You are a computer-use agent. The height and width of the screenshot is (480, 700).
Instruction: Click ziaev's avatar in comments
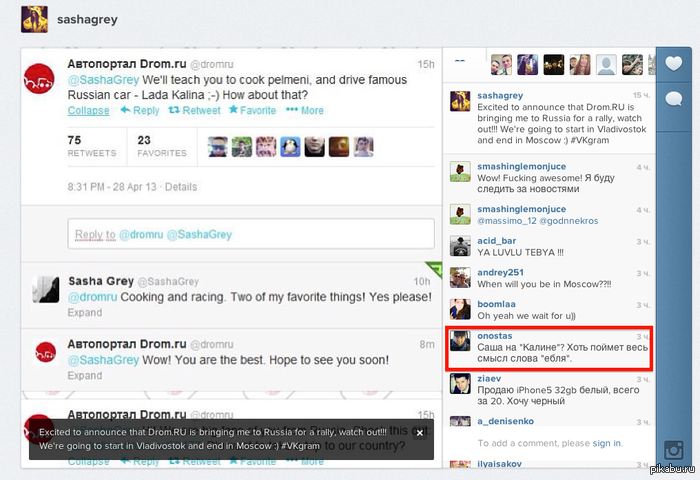[460, 384]
